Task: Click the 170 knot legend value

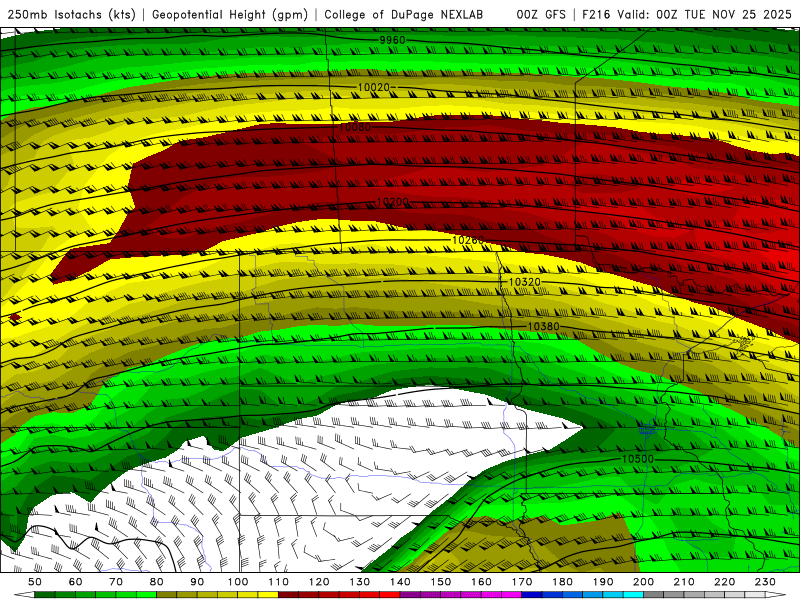Action: (x=522, y=582)
